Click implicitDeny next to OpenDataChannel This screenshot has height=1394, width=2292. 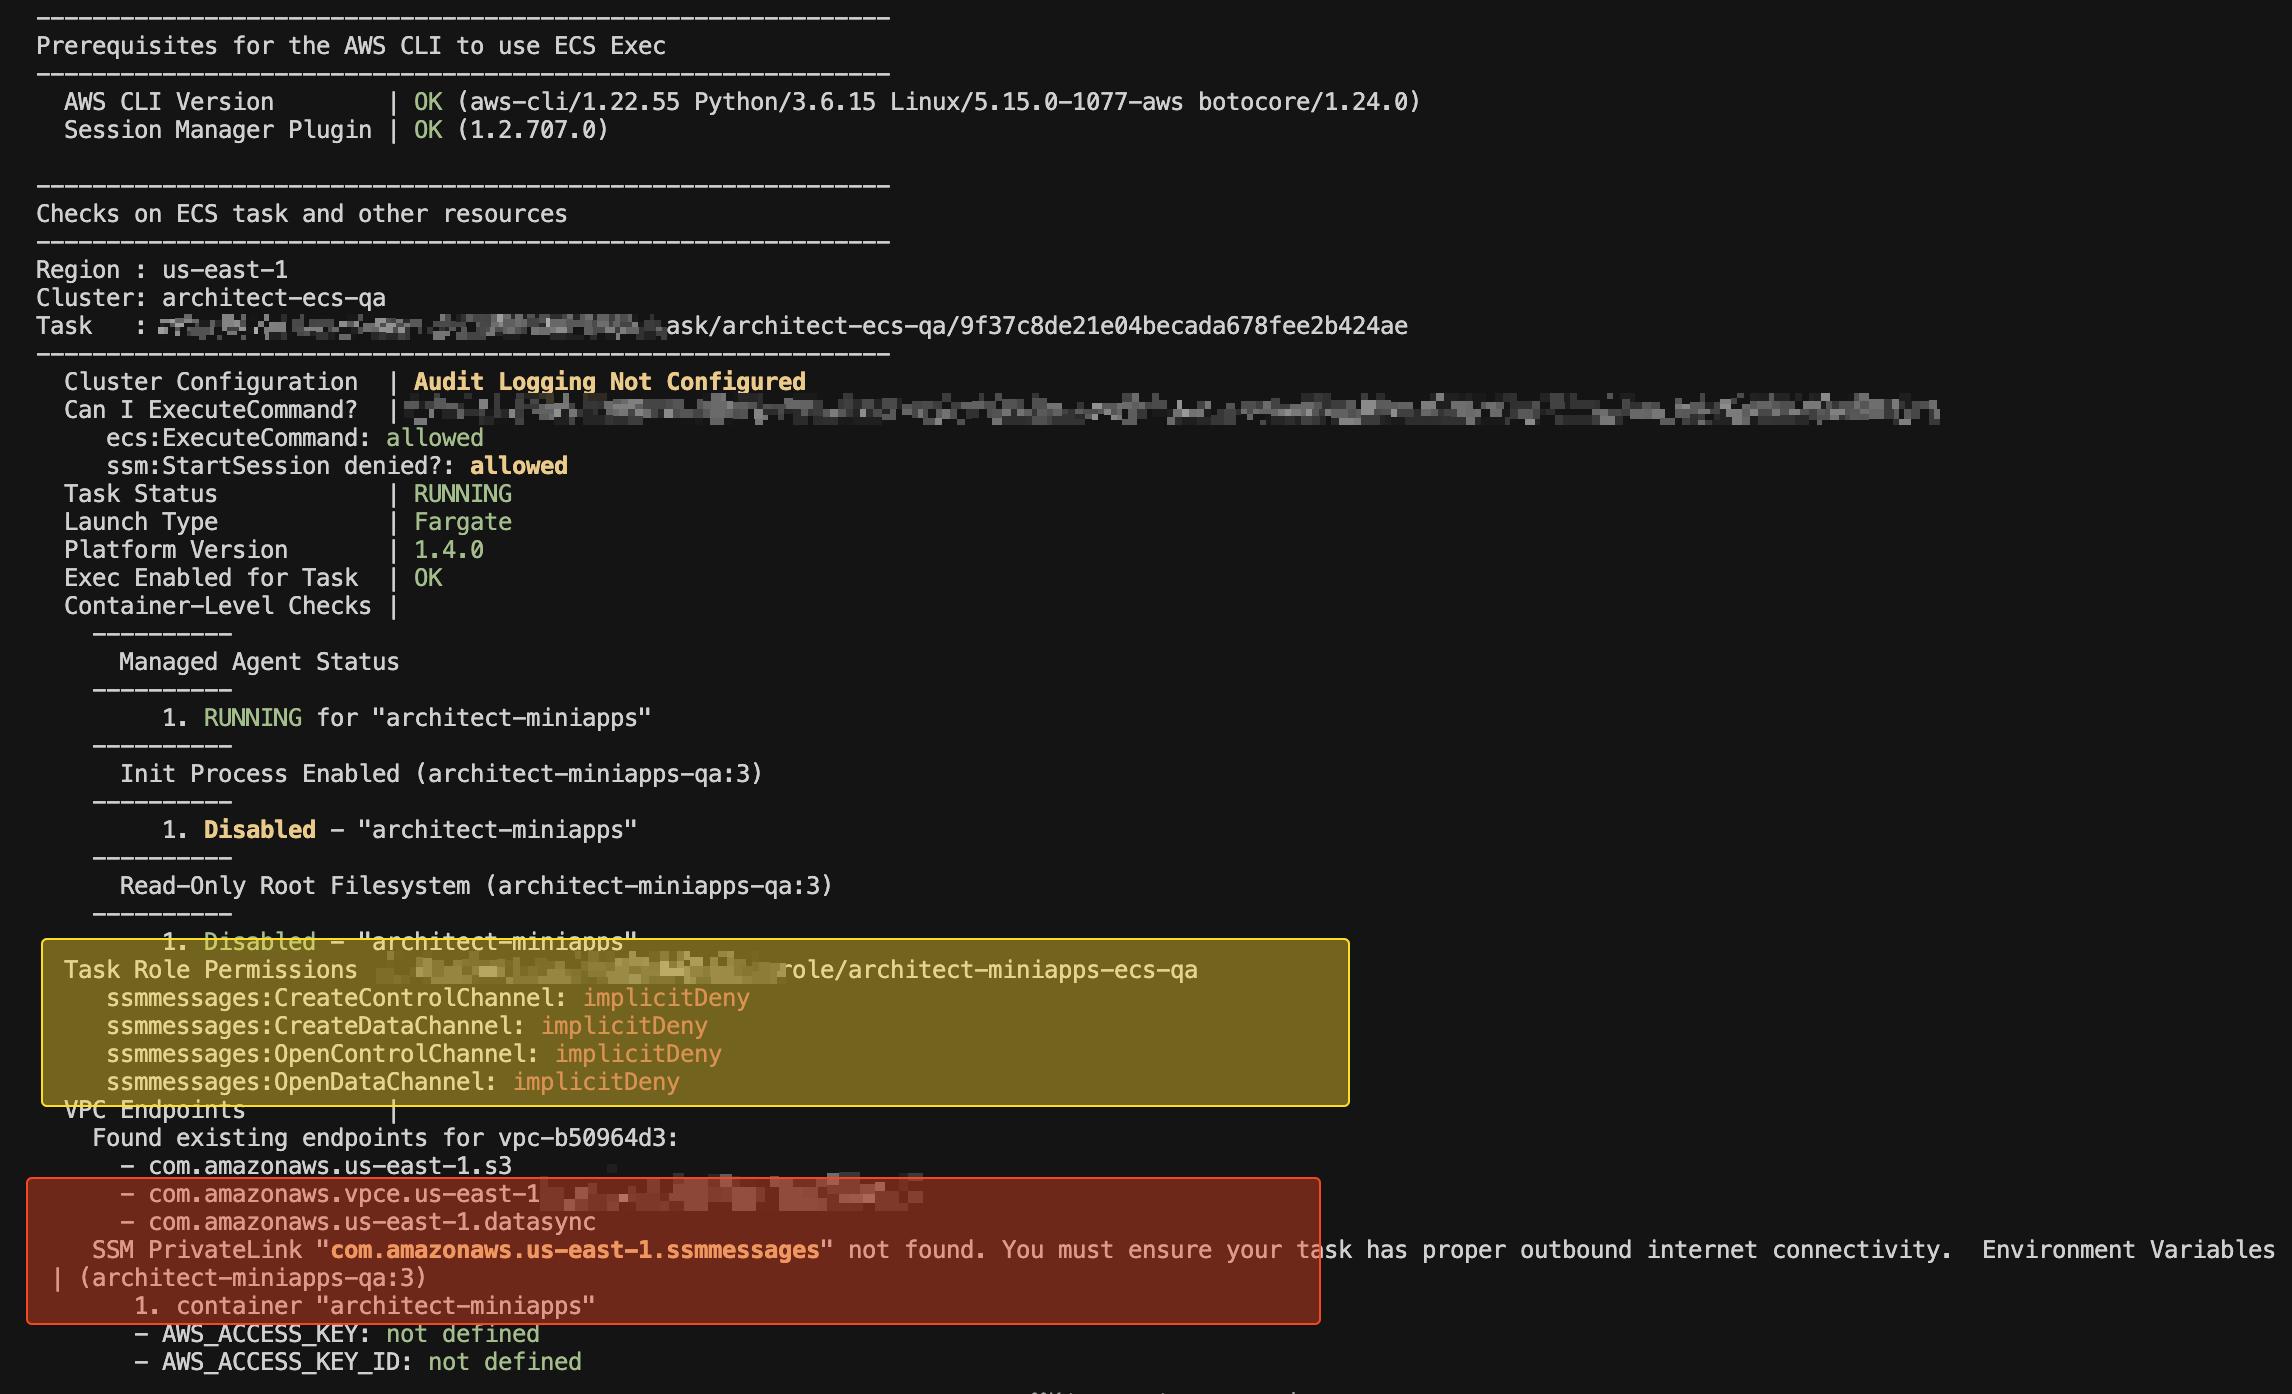coord(596,1082)
